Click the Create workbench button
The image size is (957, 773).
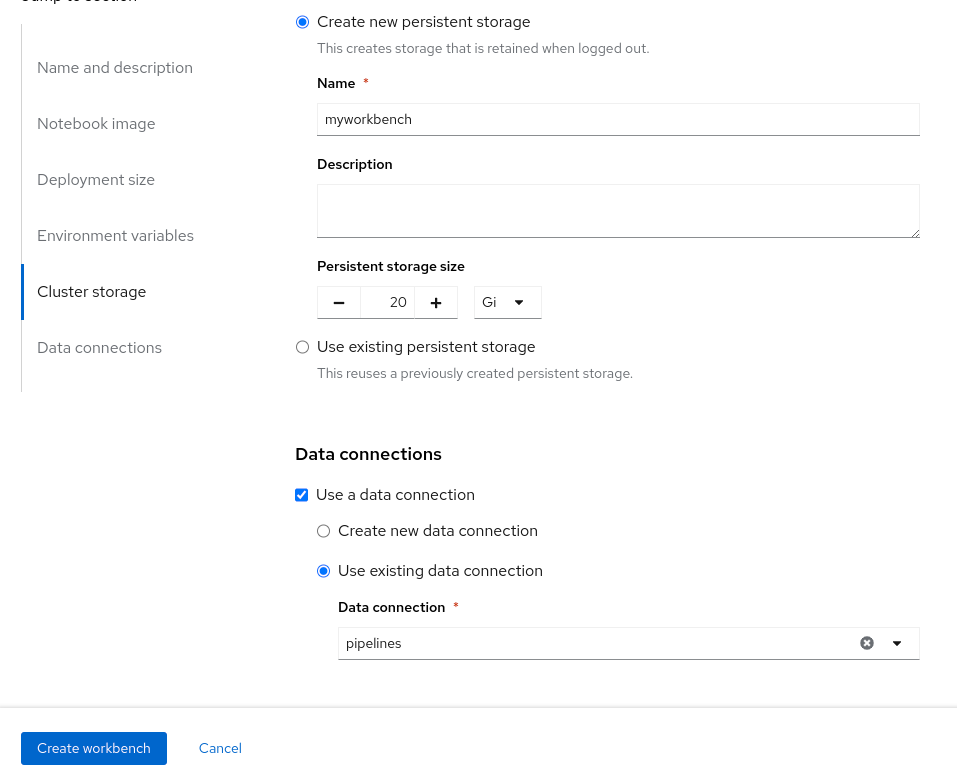point(94,748)
